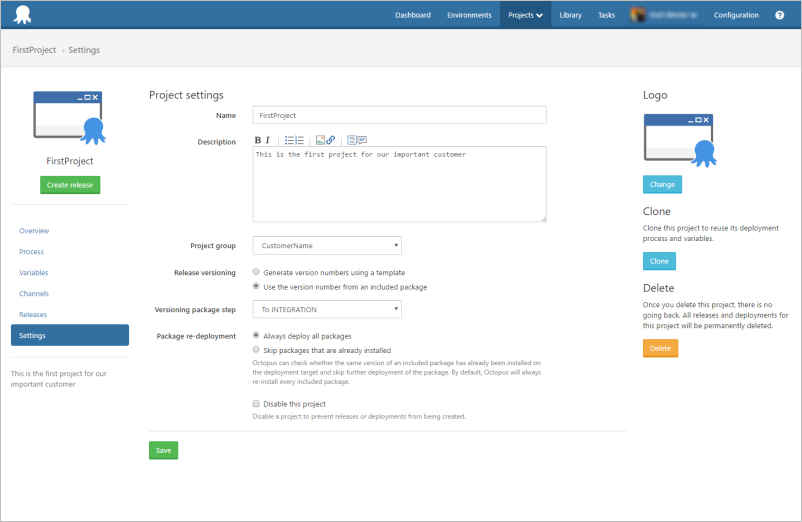Expand the Versioning package step dropdown
Screen dimensions: 802x522
(x=327, y=310)
